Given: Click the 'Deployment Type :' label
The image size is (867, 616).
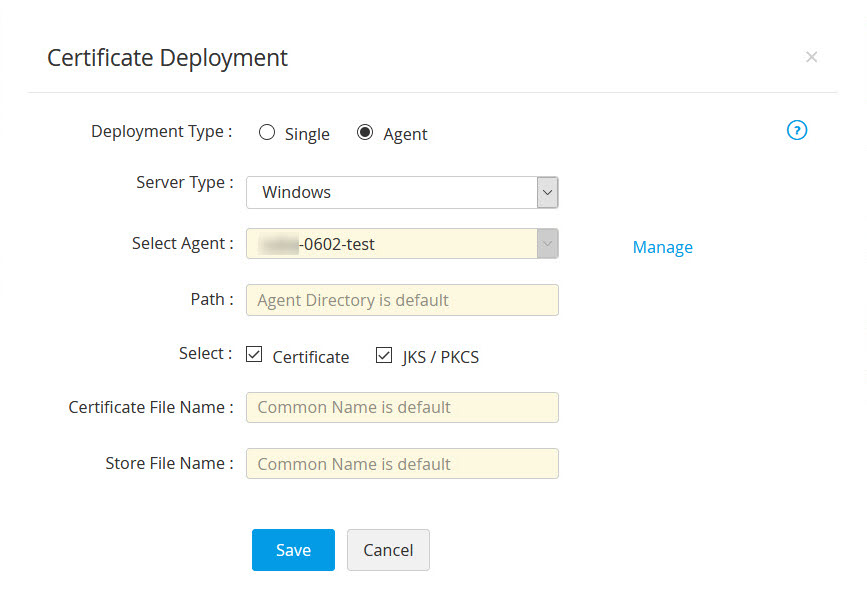Looking at the screenshot, I should coord(161,131).
